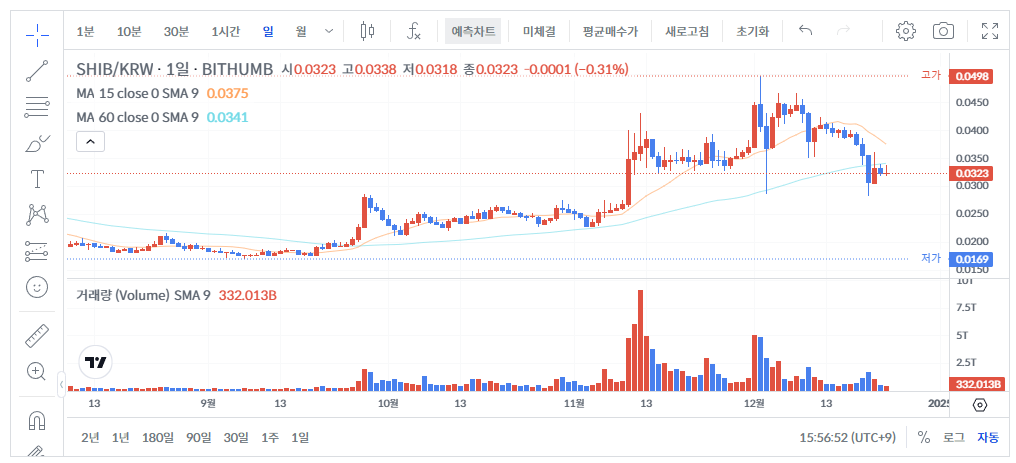Open the emoji icons tool
1016x463 pixels.
[x=37, y=287]
